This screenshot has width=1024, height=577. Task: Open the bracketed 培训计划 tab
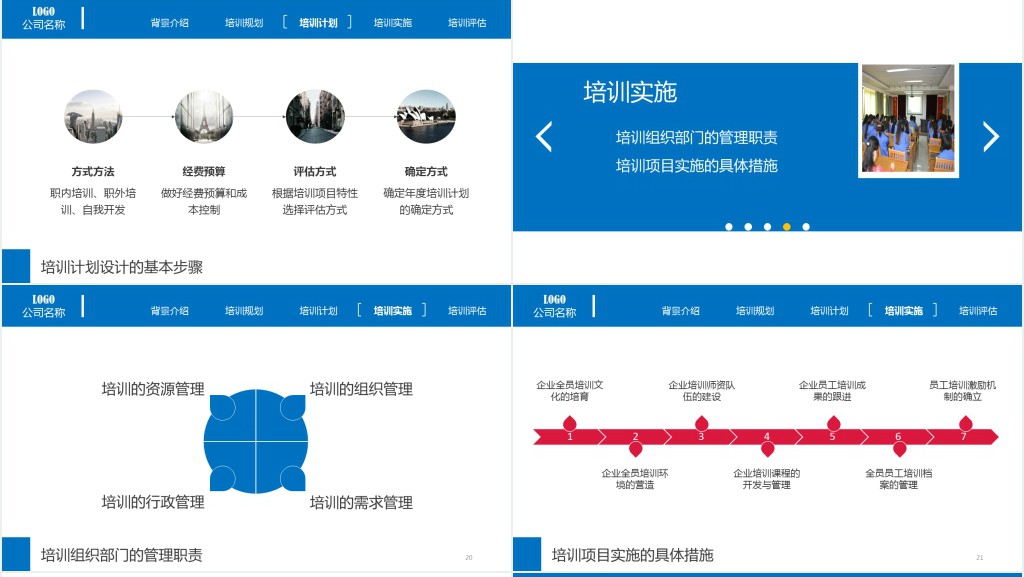click(318, 22)
